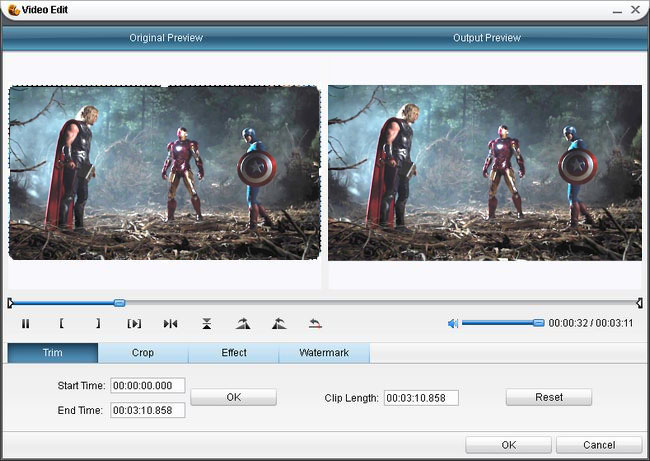Open the Crop tab

(x=143, y=353)
